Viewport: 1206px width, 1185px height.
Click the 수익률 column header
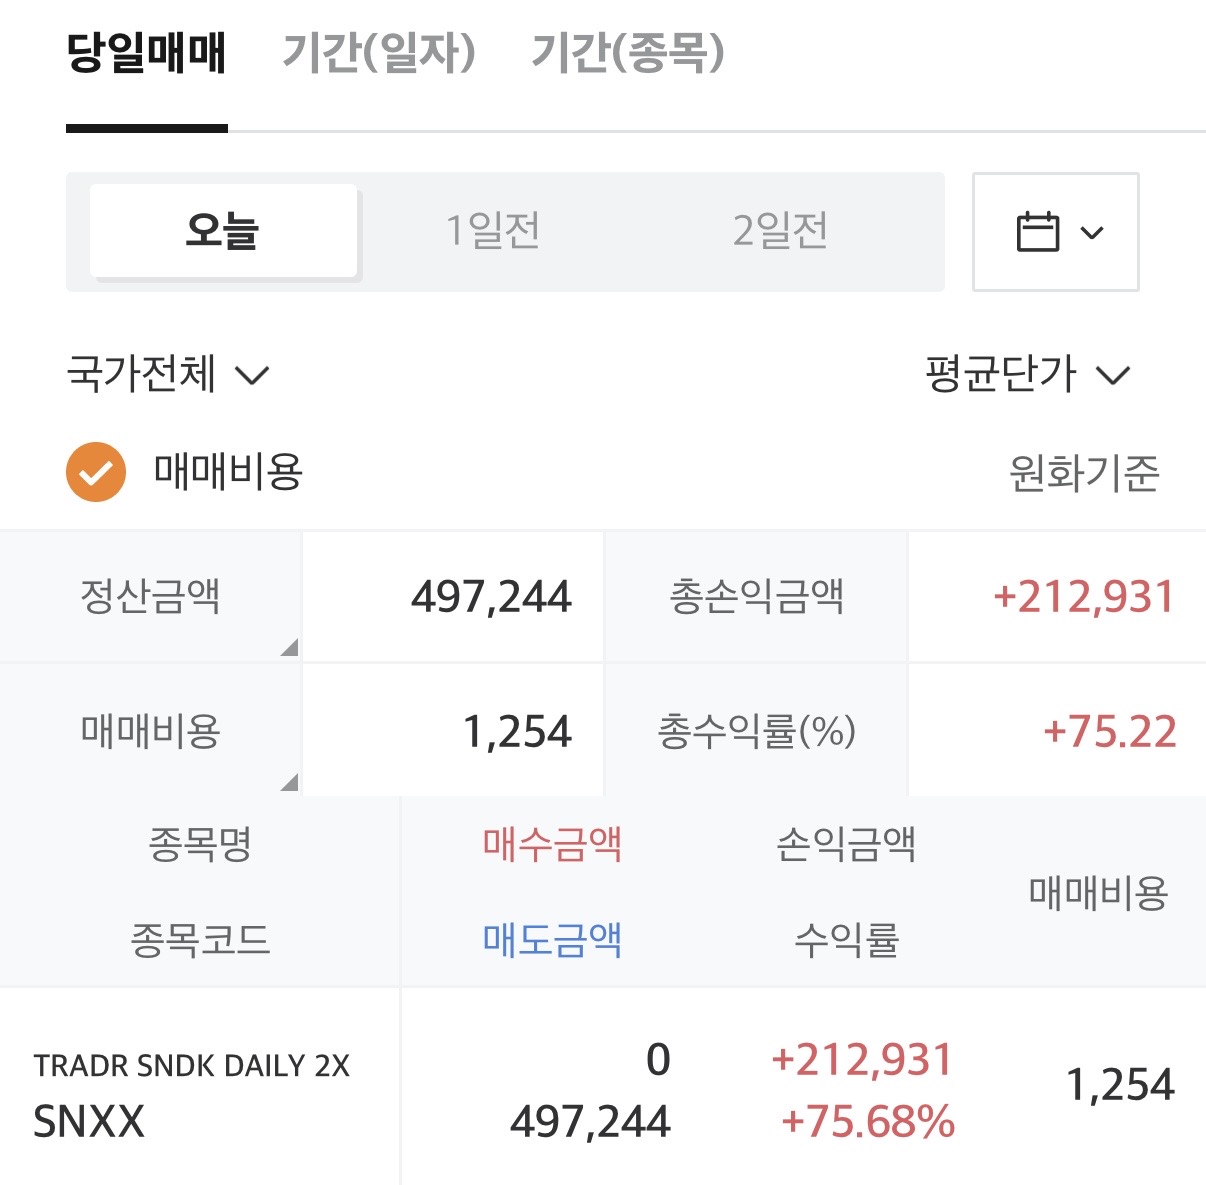[x=846, y=940]
